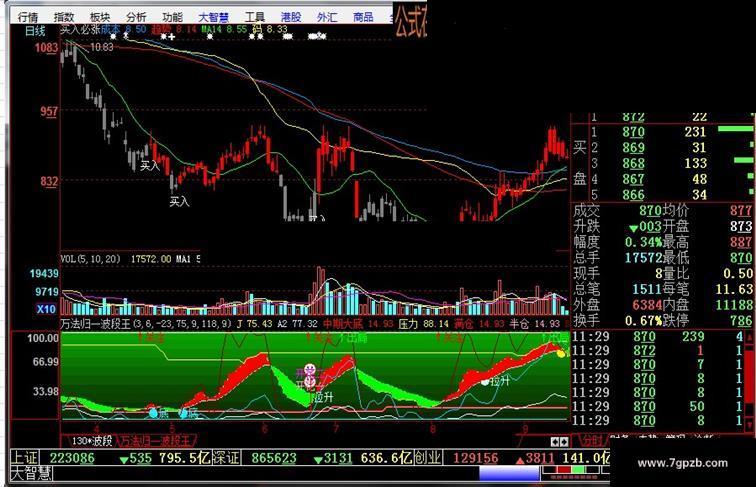Open the 商品 menu
Image resolution: width=756 pixels, height=487 pixels.
[363, 17]
